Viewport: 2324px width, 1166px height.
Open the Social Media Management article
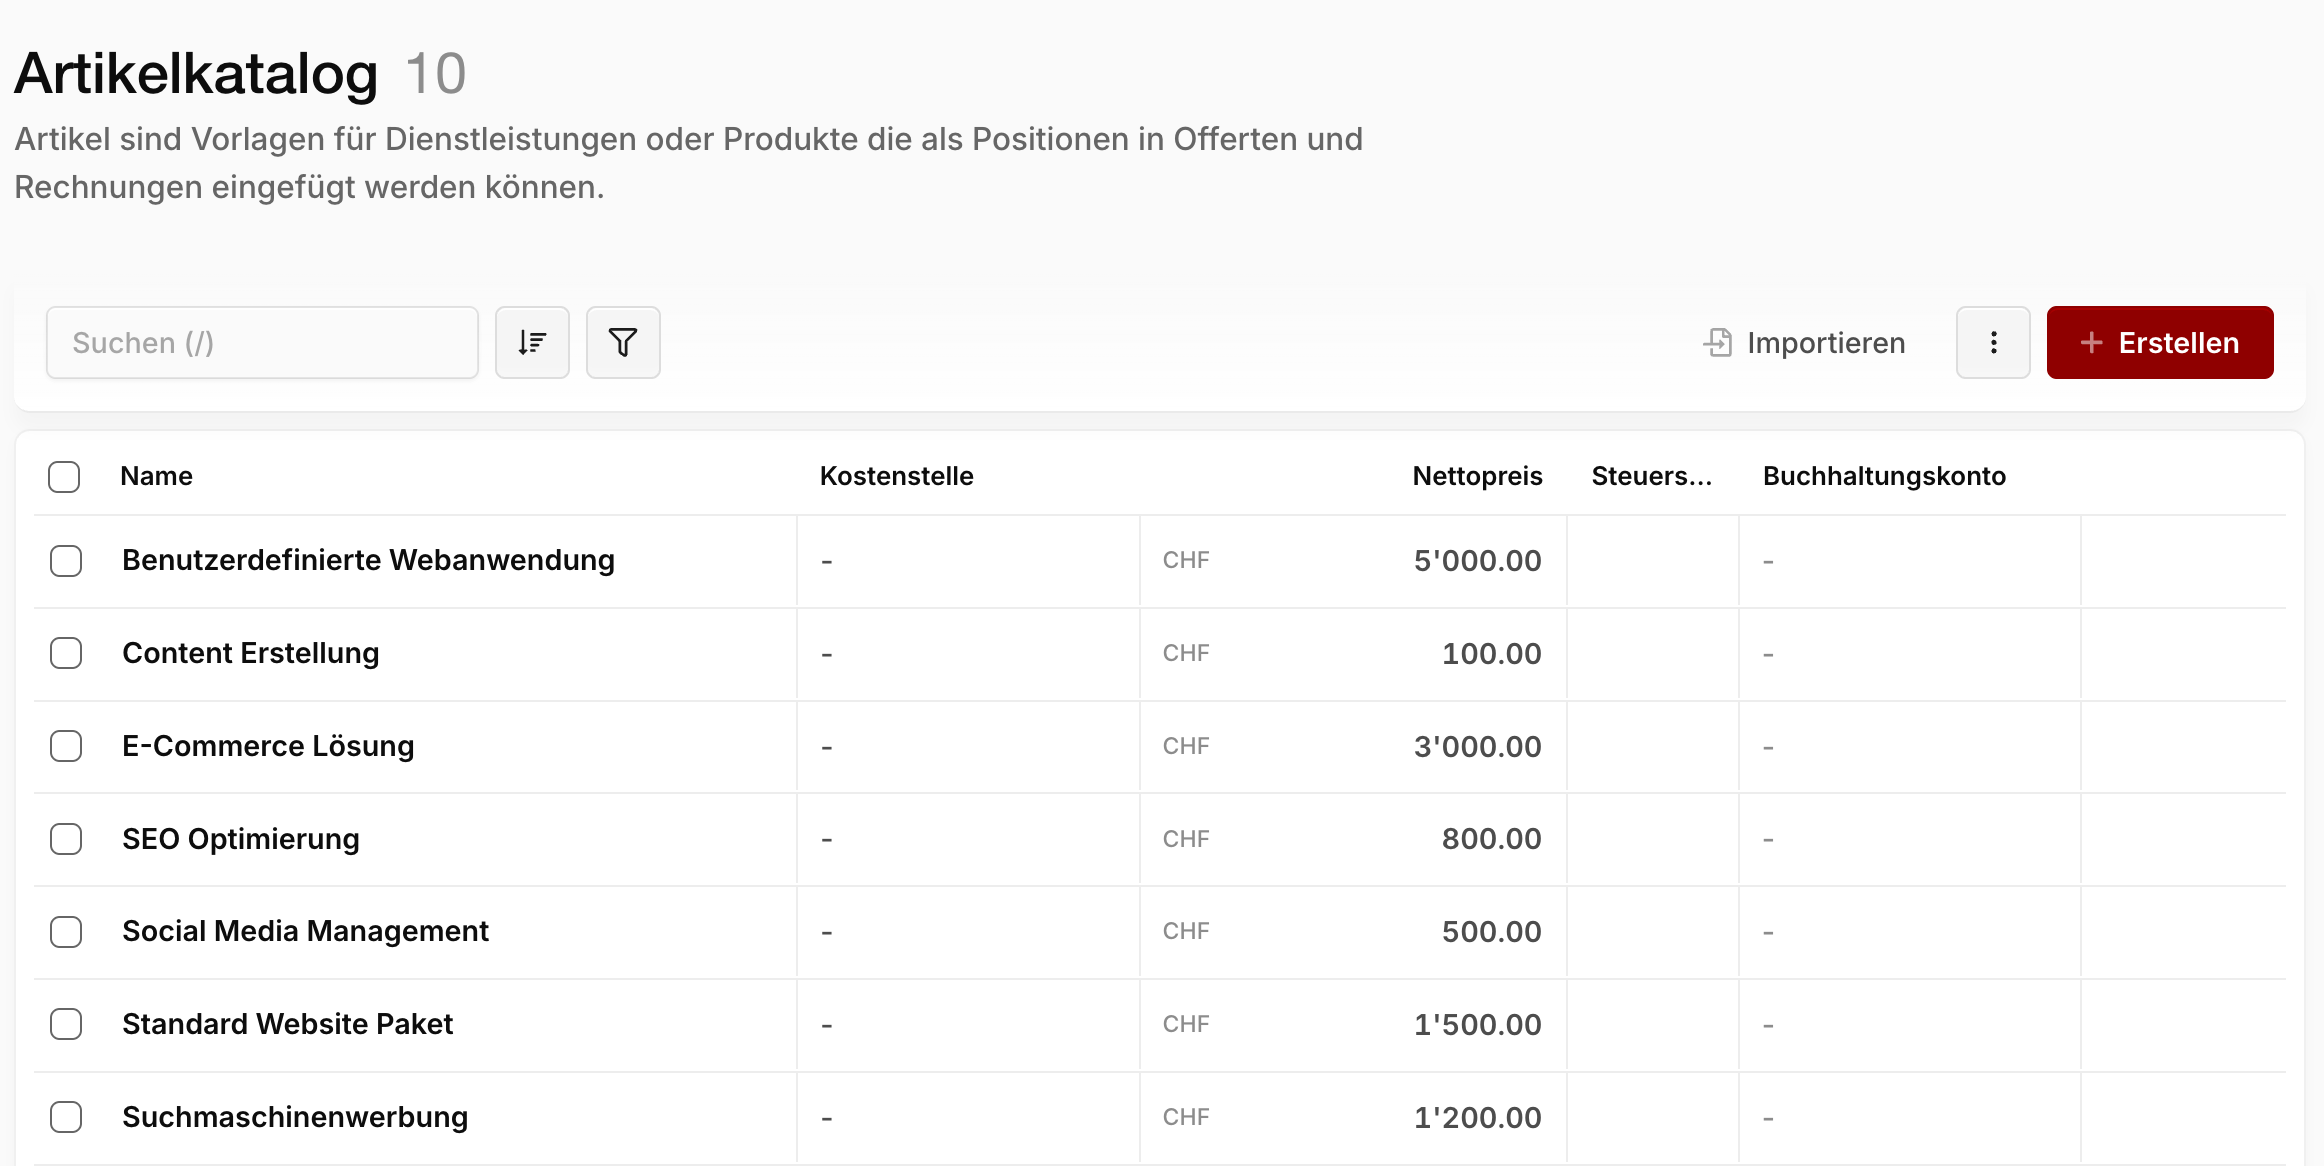click(305, 931)
